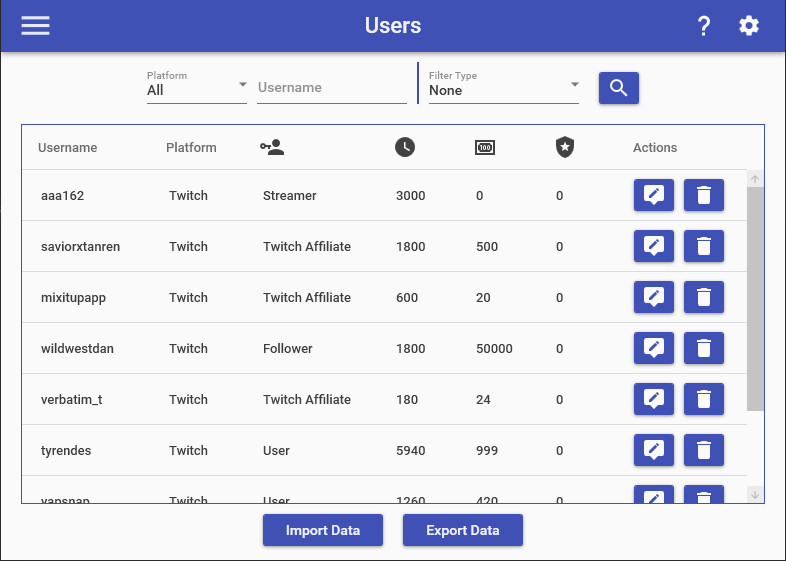Viewport: 786px width, 561px height.
Task: Delete user wildwestdan
Action: click(703, 349)
